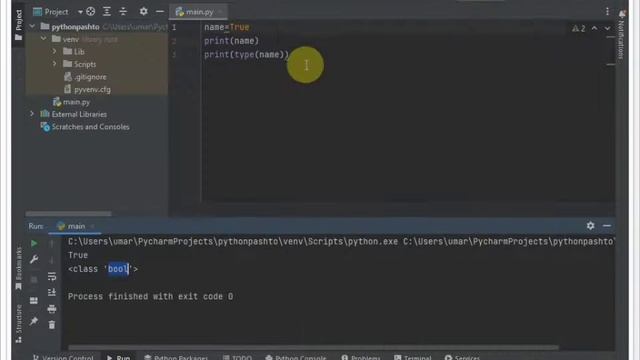Click code line name=True

point(227,27)
